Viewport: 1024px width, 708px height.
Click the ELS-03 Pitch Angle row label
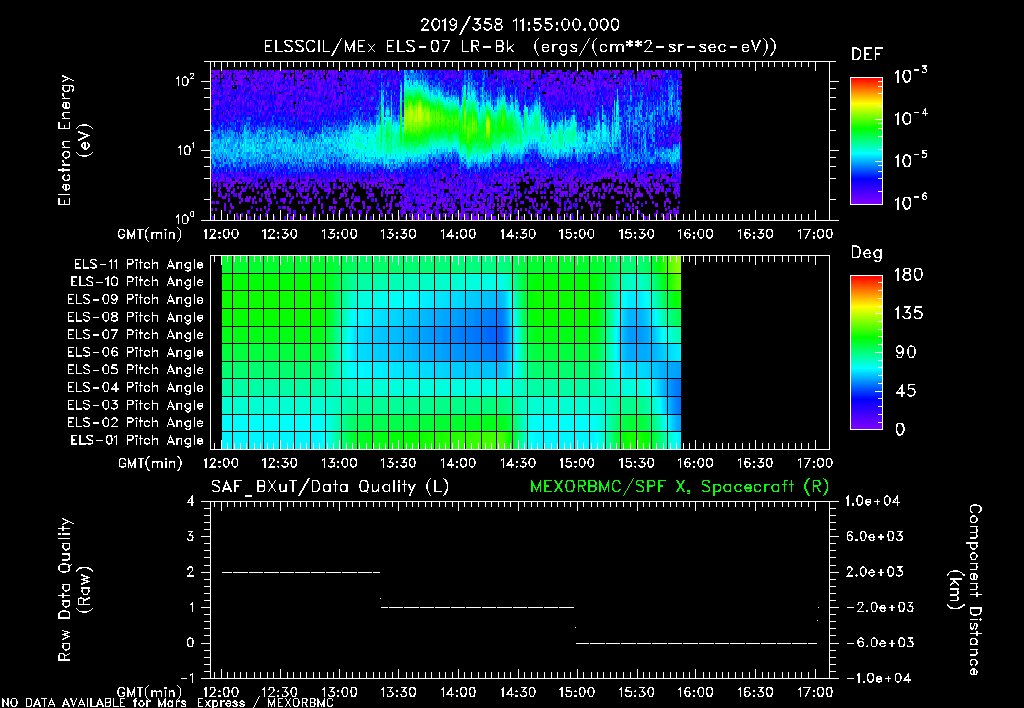click(136, 405)
